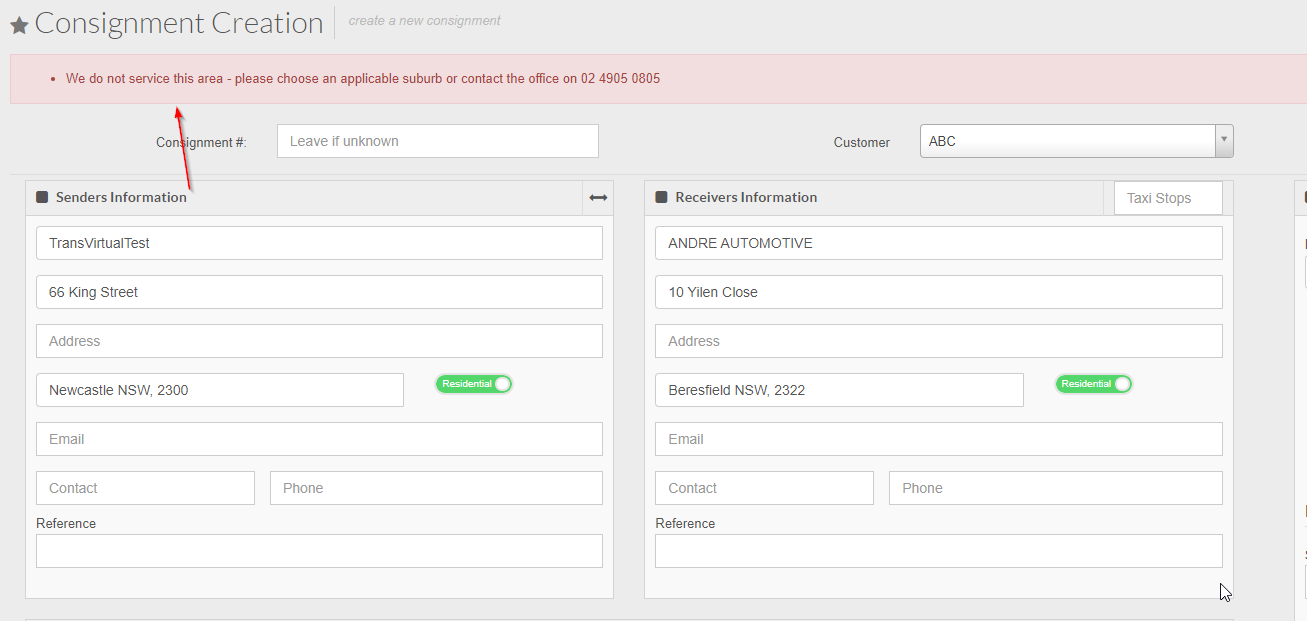Click the receiver Phone field
This screenshot has height=621, width=1307.
click(1056, 488)
